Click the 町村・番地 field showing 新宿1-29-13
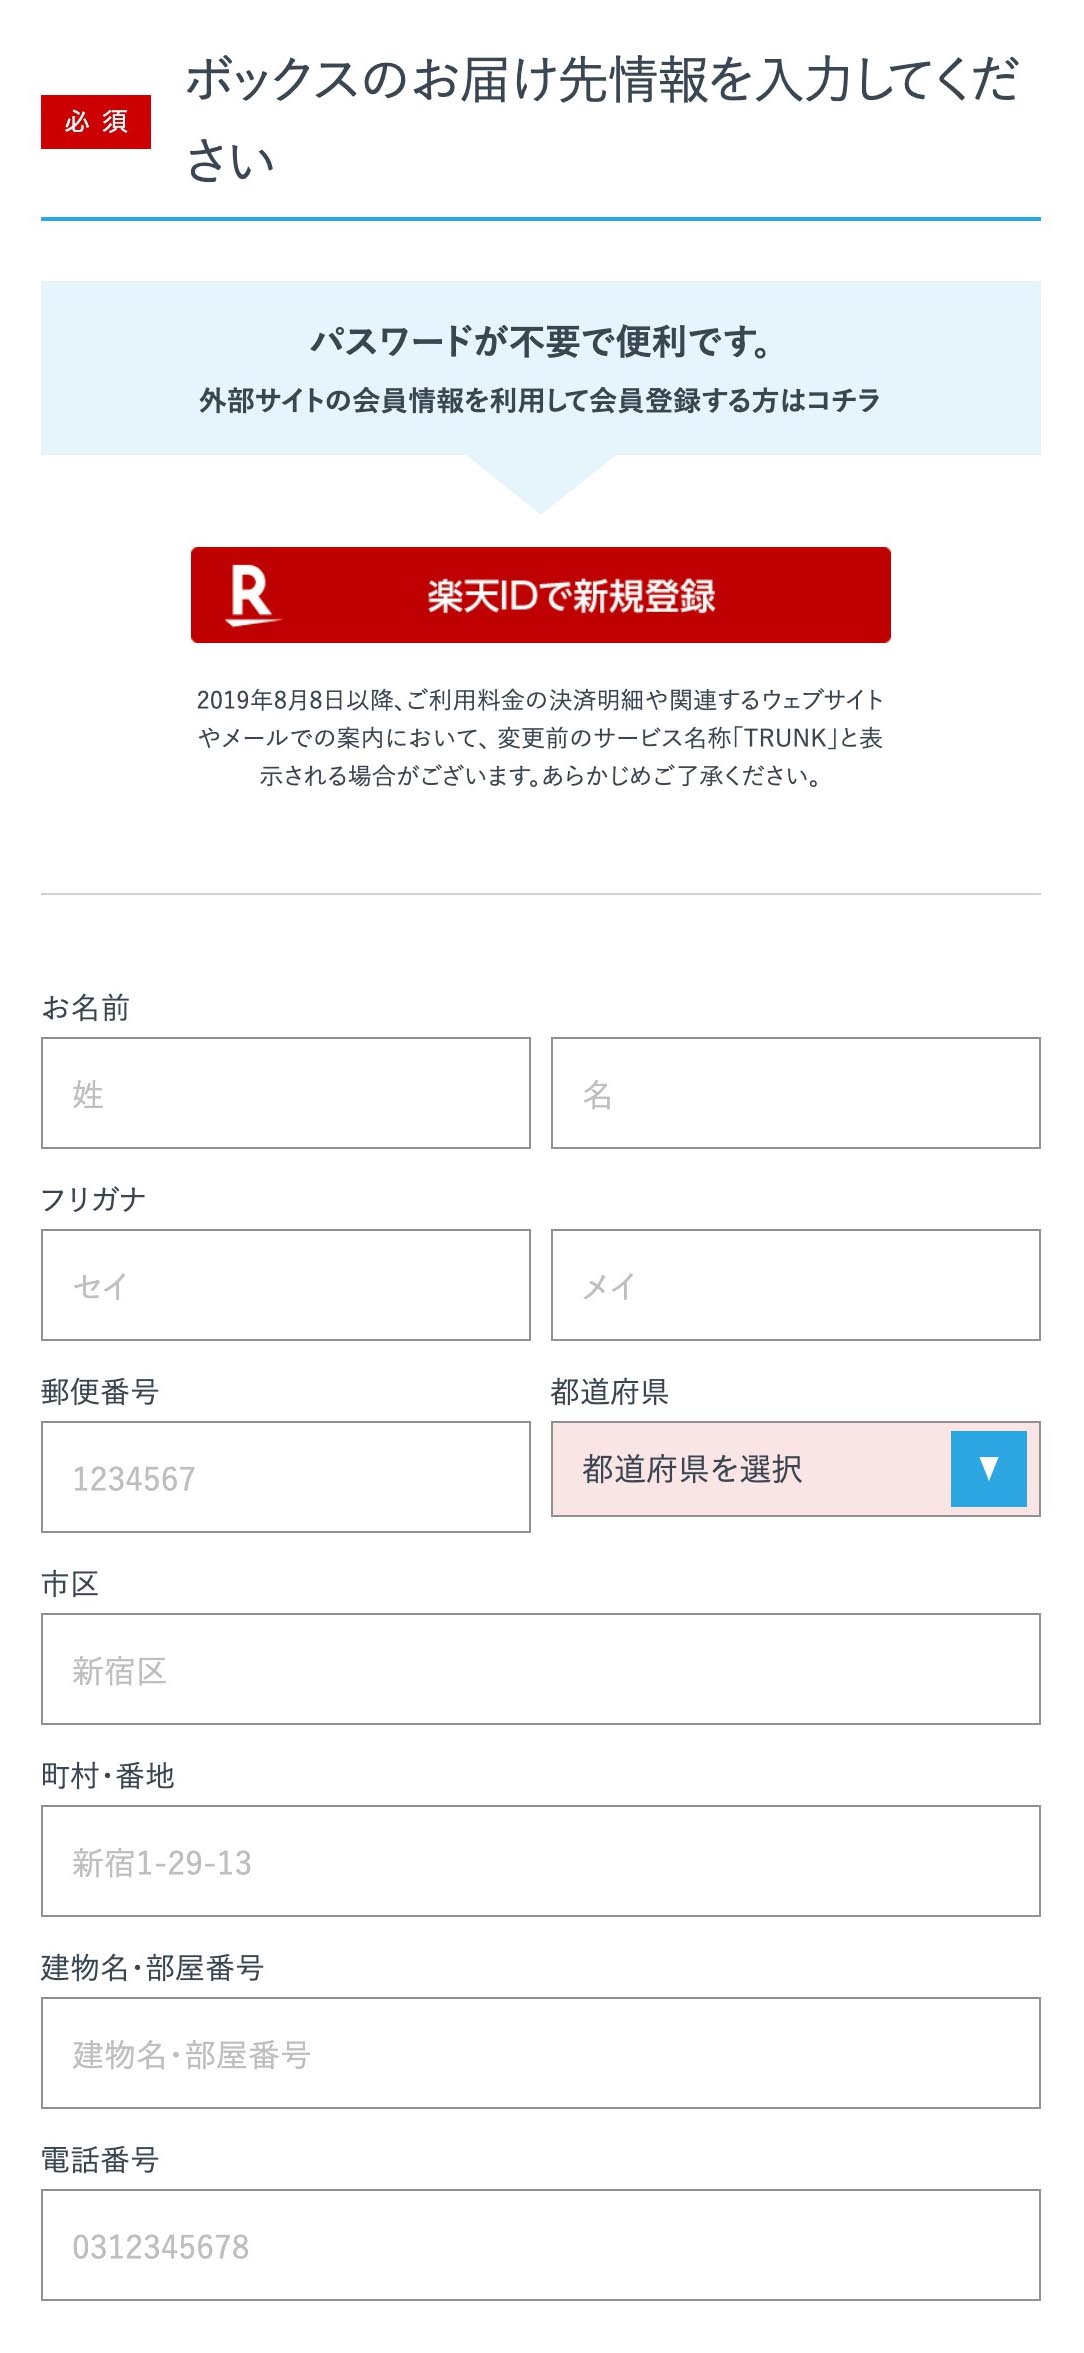 point(541,1861)
